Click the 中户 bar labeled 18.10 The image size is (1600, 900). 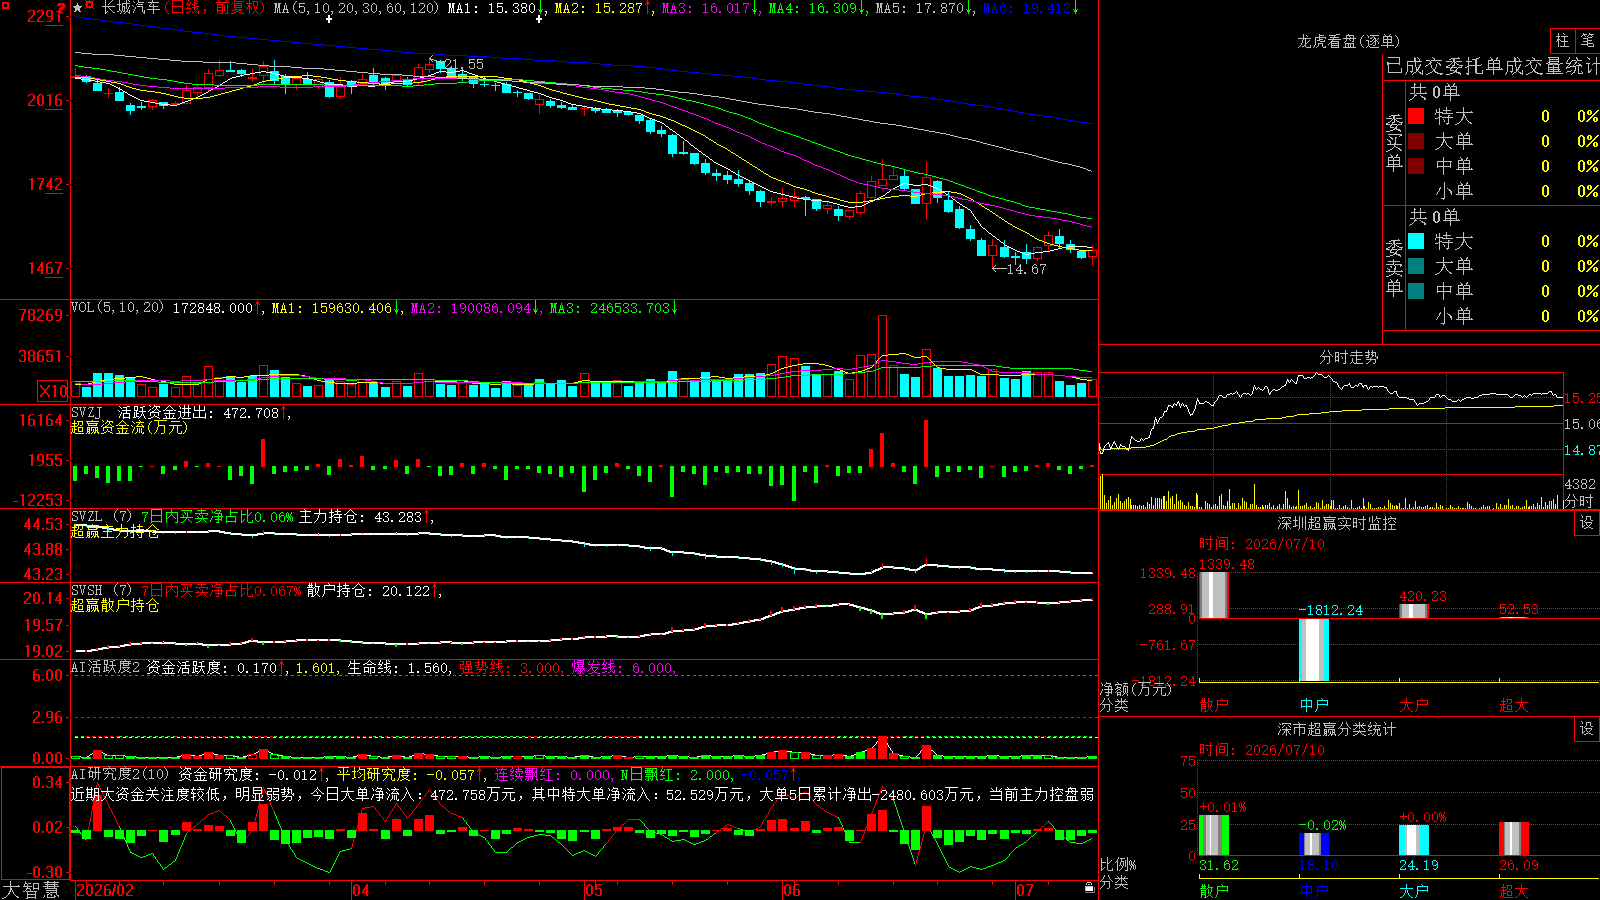tap(1314, 844)
